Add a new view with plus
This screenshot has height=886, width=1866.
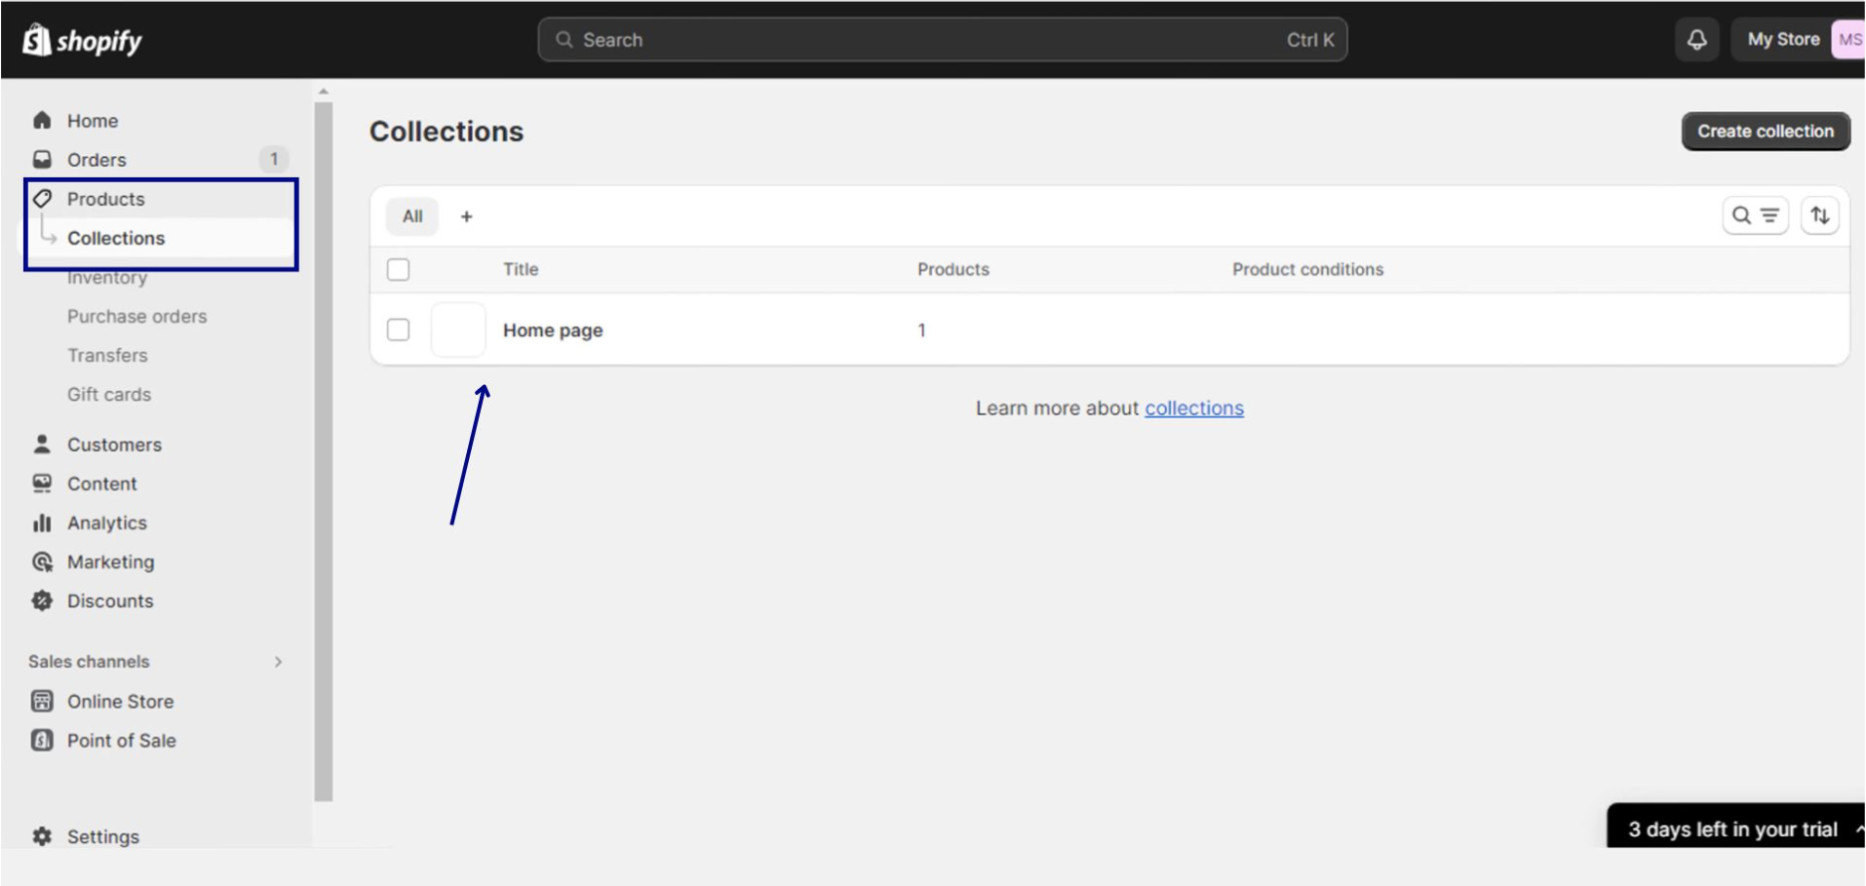click(x=466, y=216)
